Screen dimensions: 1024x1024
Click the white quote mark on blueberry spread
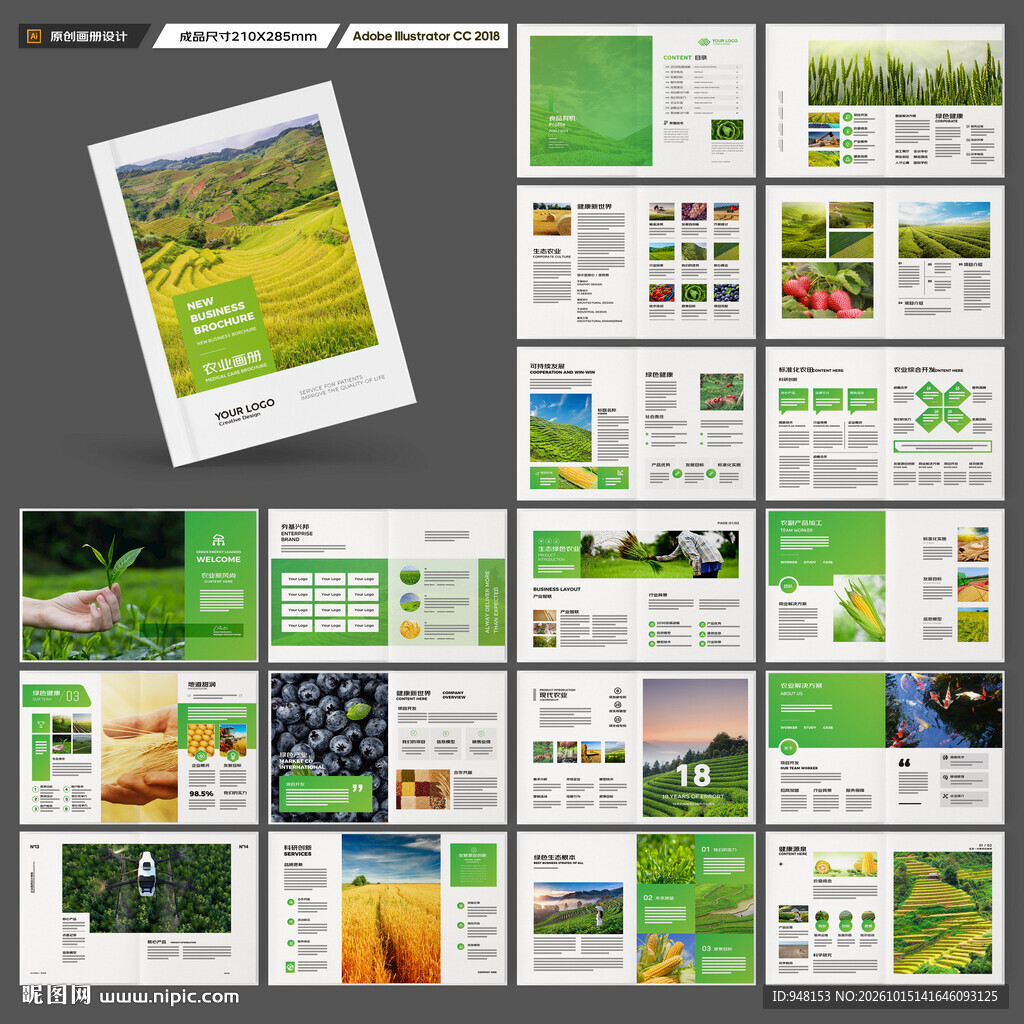pyautogui.click(x=357, y=788)
